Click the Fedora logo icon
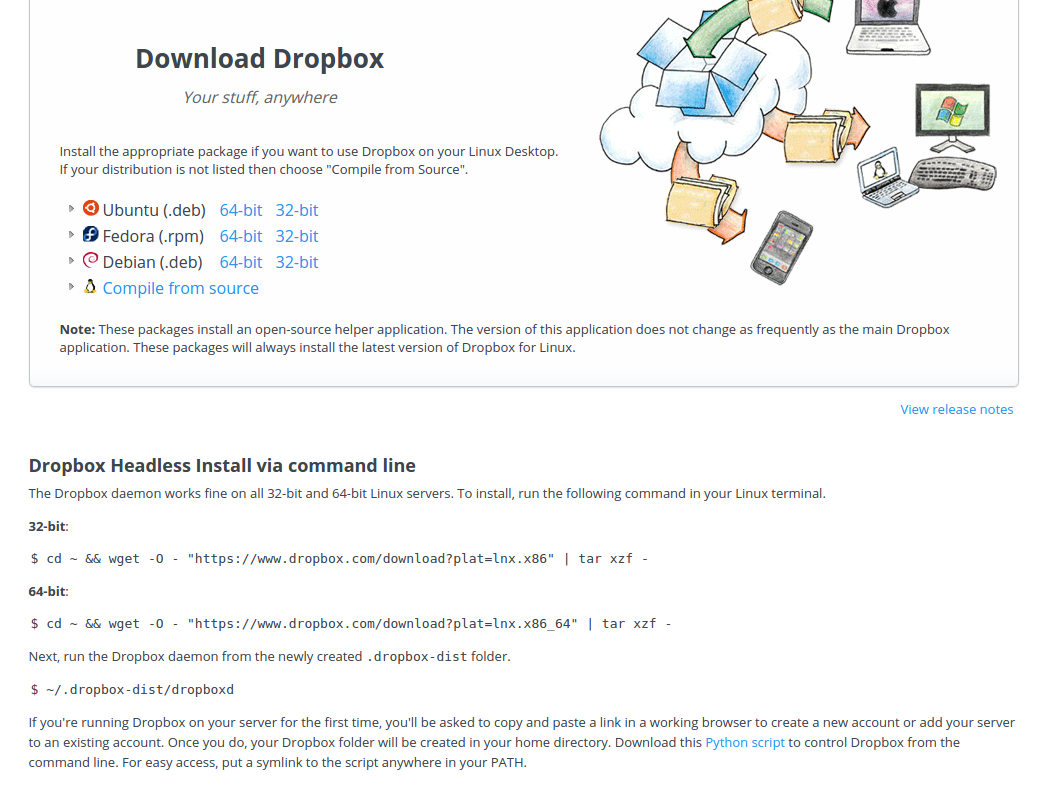The image size is (1037, 800). coord(91,234)
